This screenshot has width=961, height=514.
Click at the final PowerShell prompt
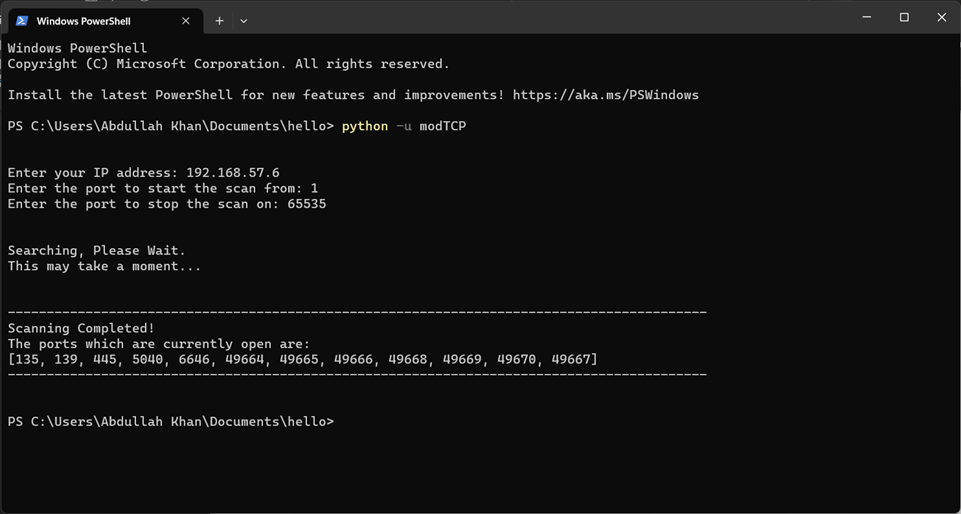coord(170,421)
